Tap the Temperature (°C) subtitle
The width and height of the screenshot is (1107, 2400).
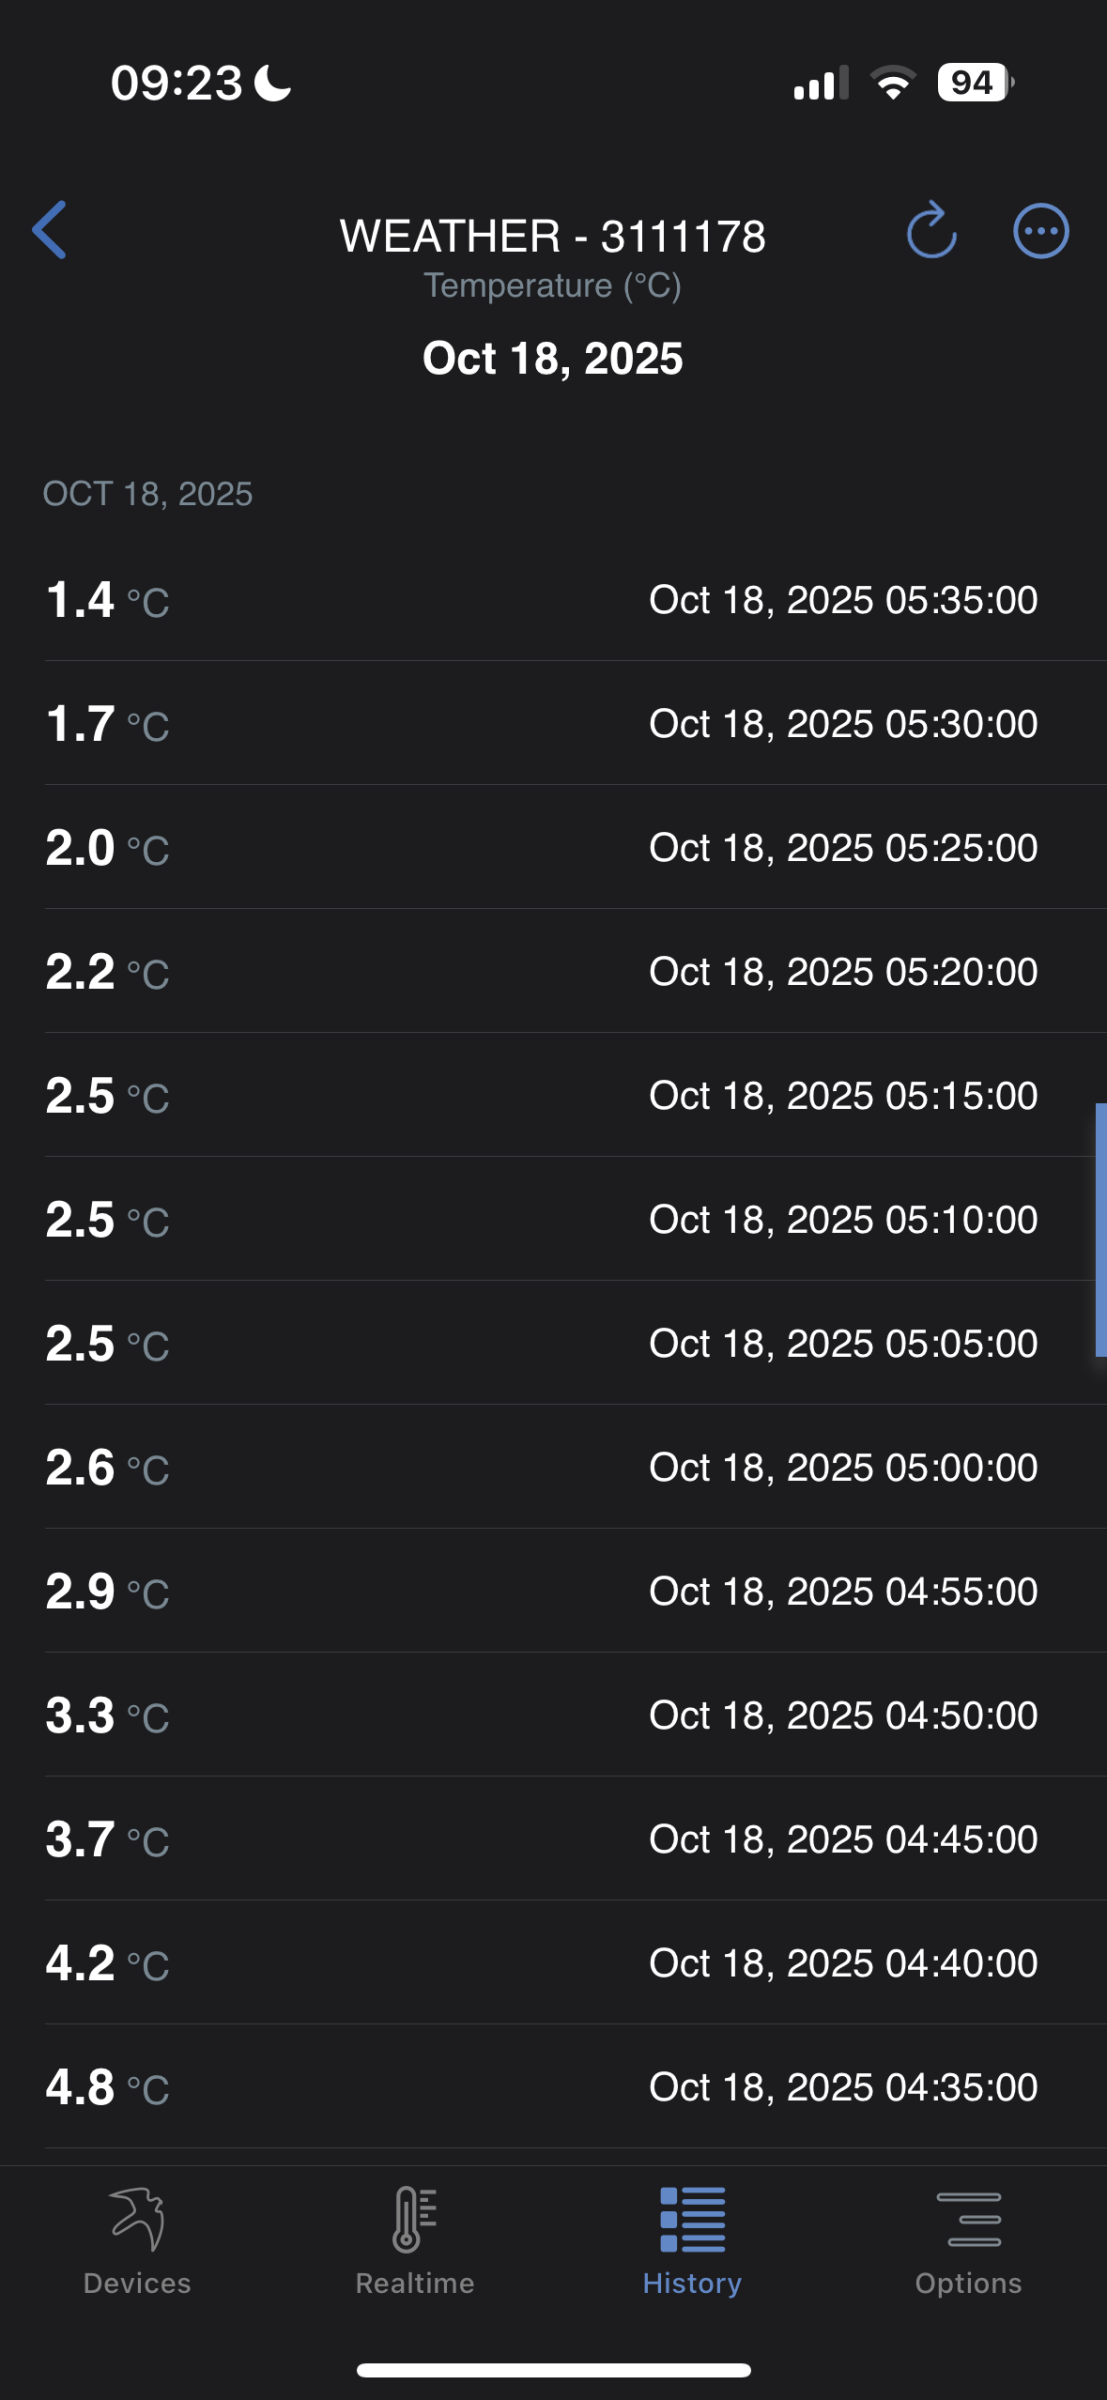pos(553,286)
